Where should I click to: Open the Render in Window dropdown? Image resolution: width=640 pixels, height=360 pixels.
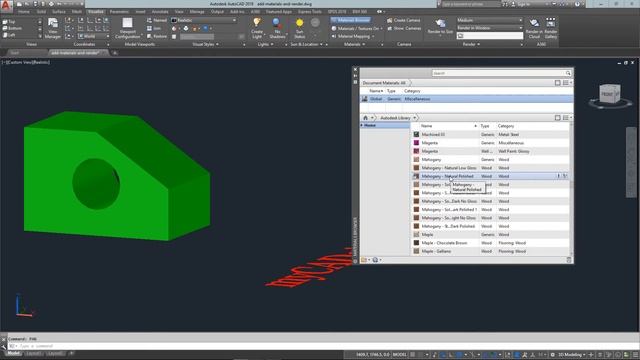click(489, 28)
